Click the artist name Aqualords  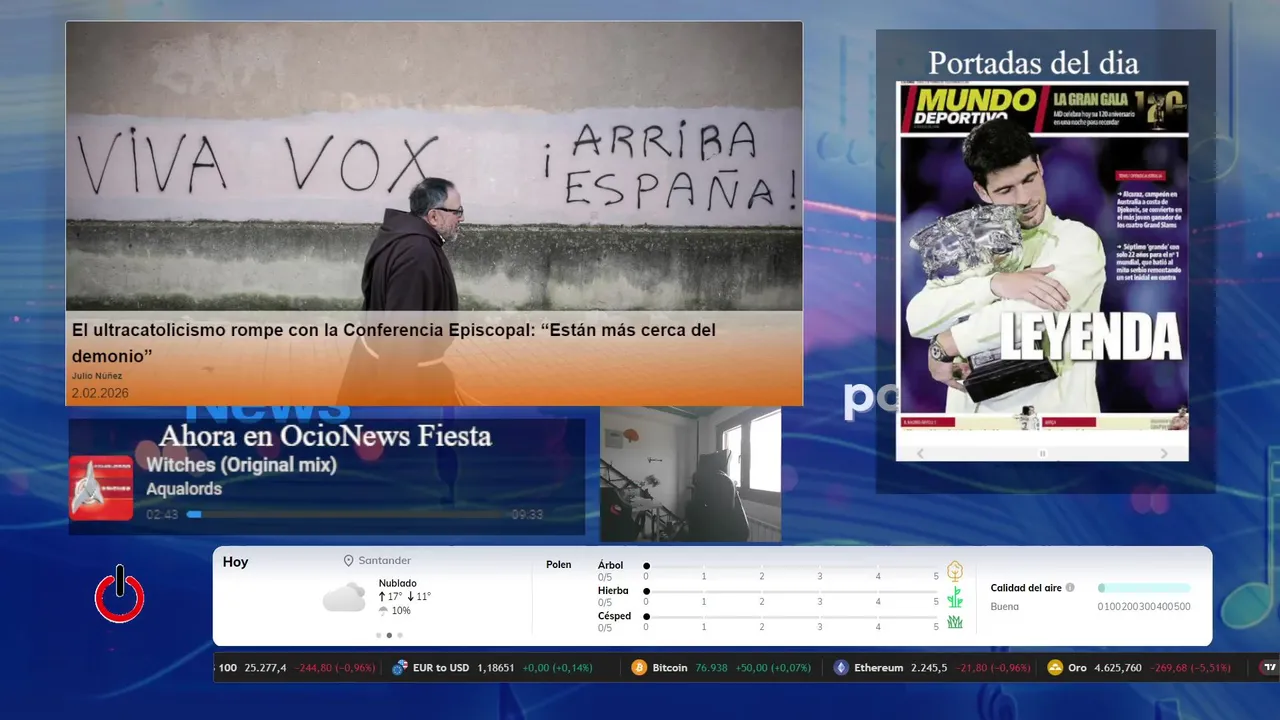pyautogui.click(x=184, y=489)
